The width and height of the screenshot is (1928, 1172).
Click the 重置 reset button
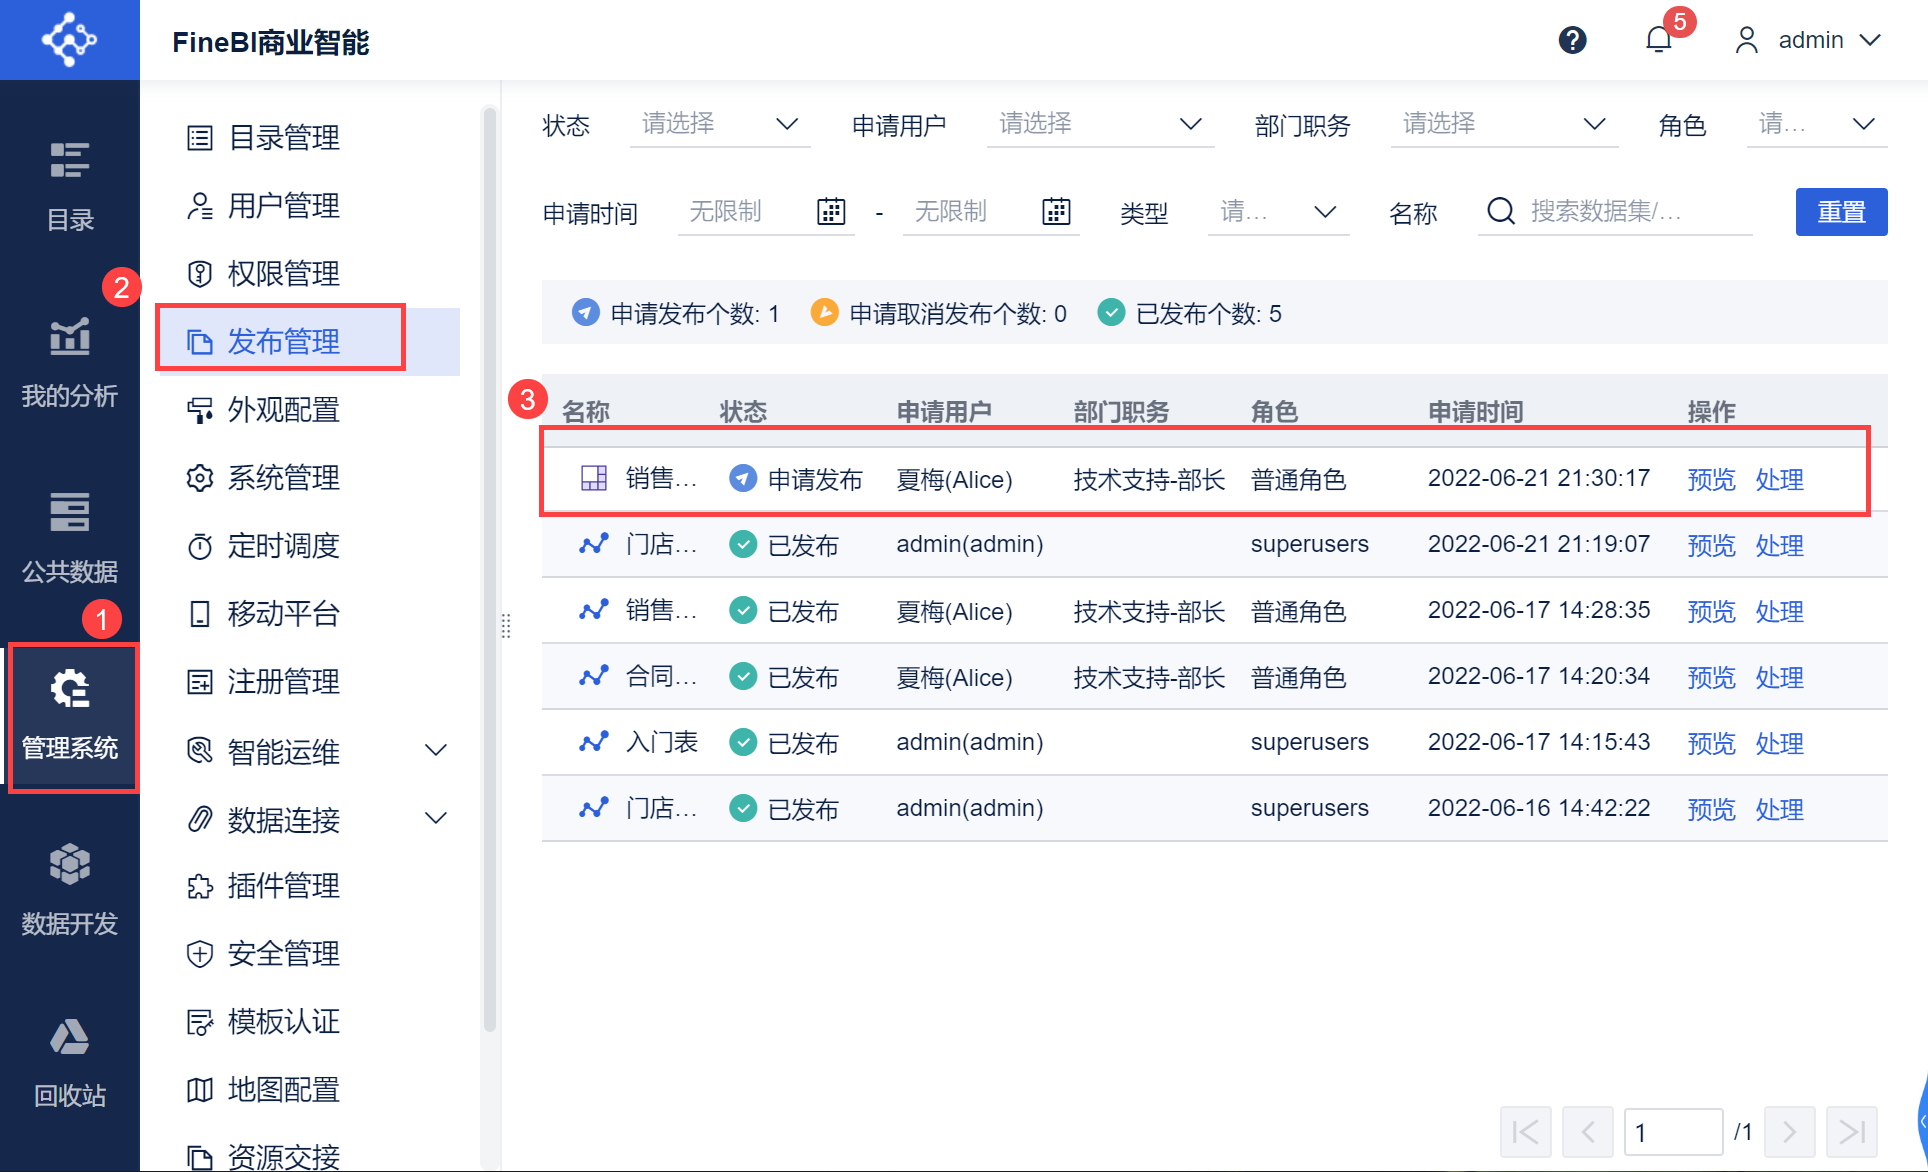[1840, 212]
